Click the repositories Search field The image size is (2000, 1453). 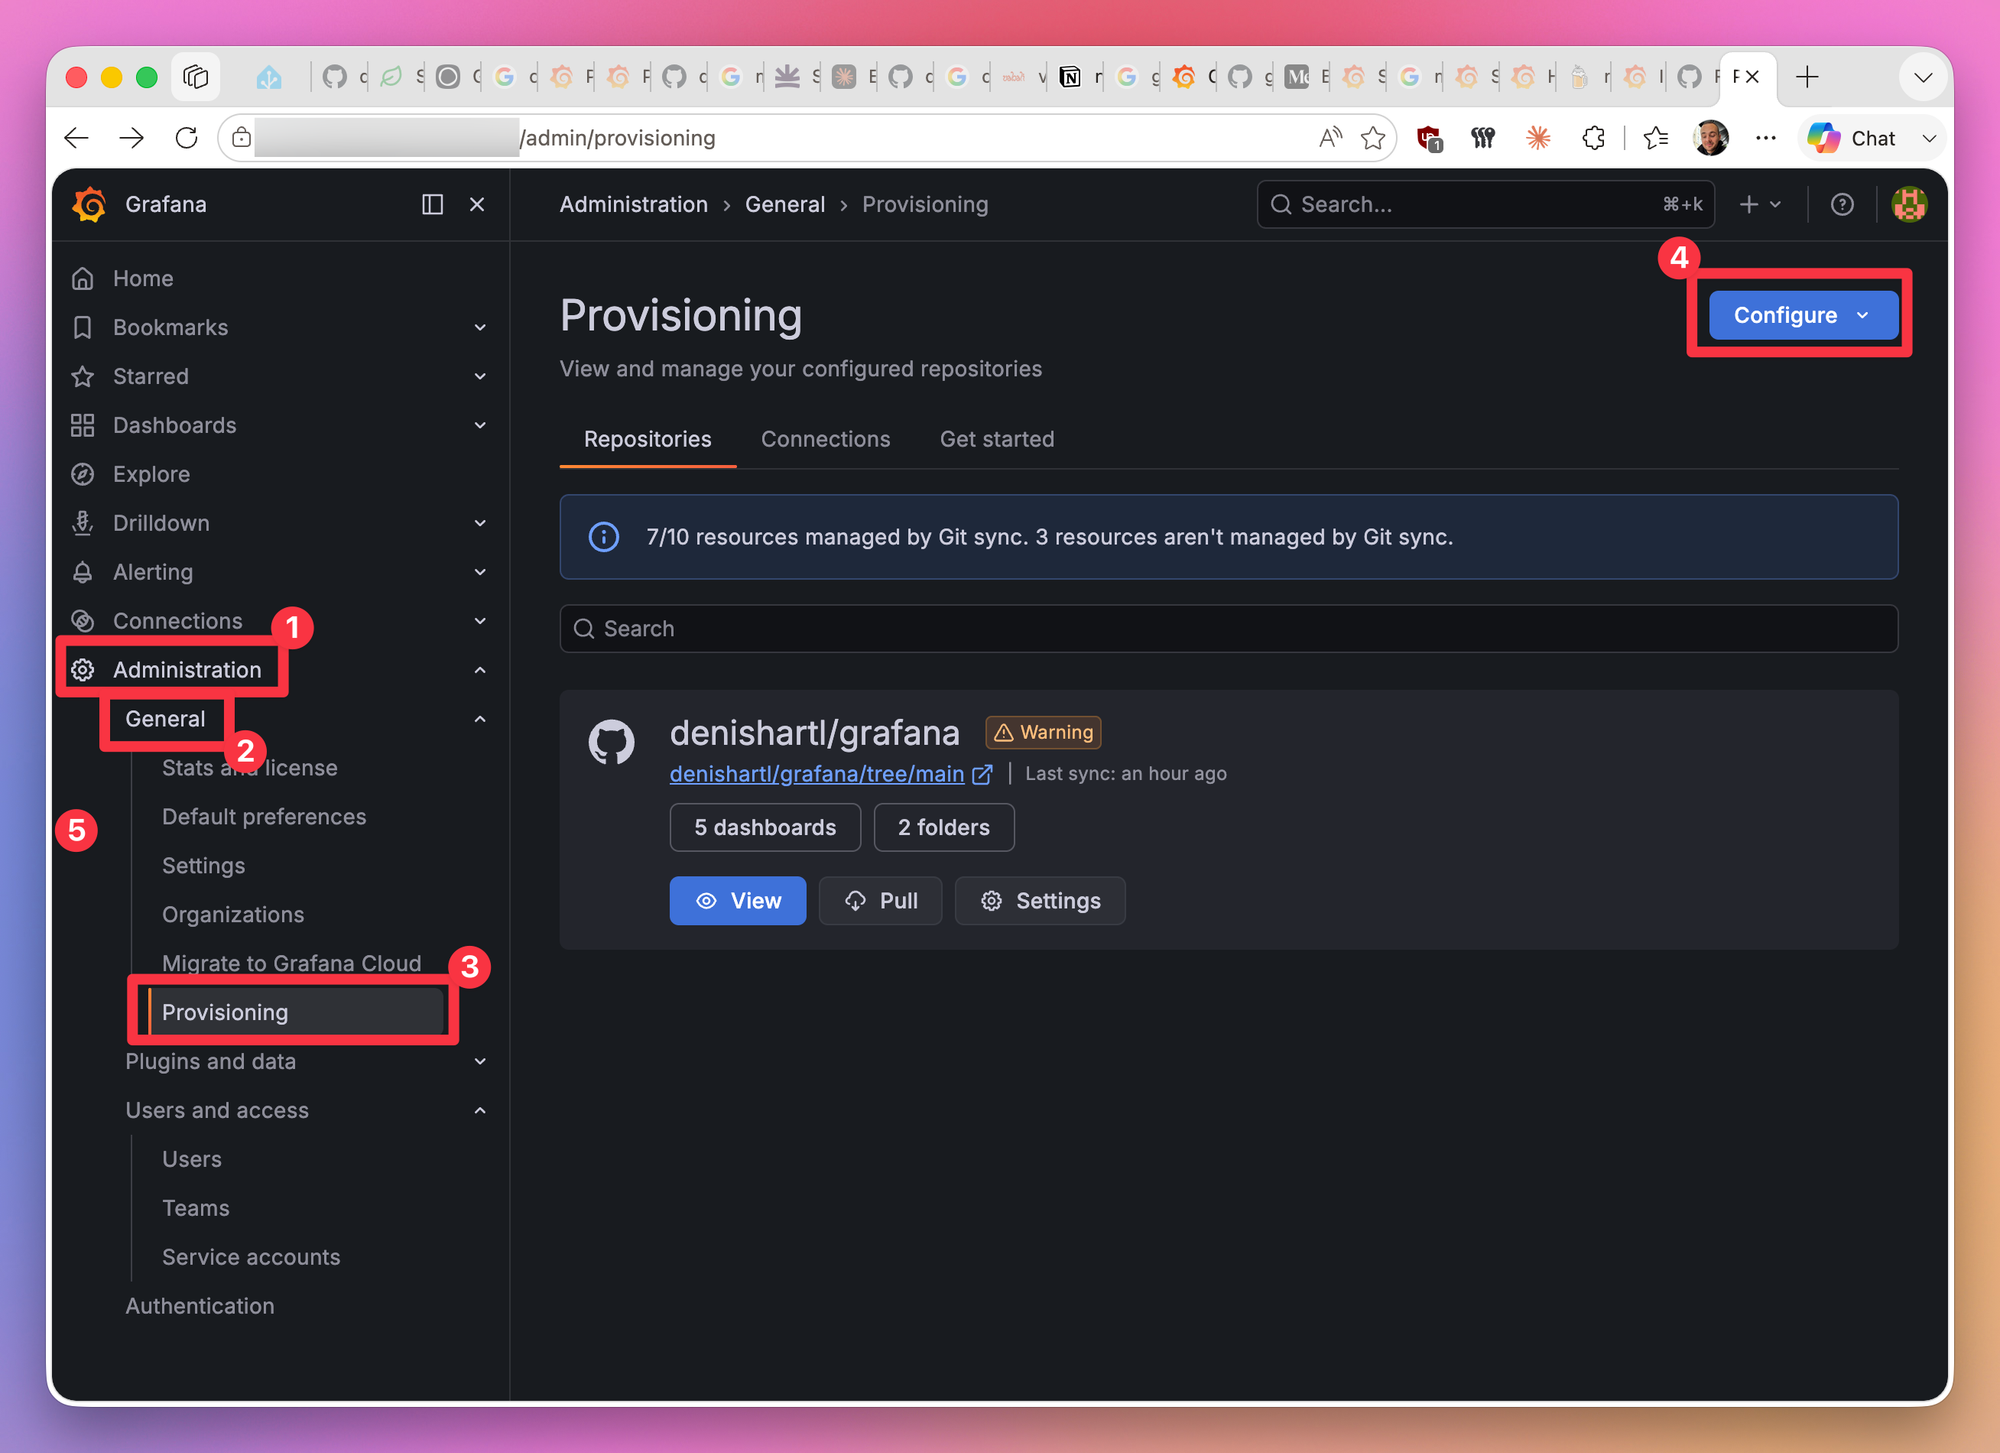pos(1229,629)
